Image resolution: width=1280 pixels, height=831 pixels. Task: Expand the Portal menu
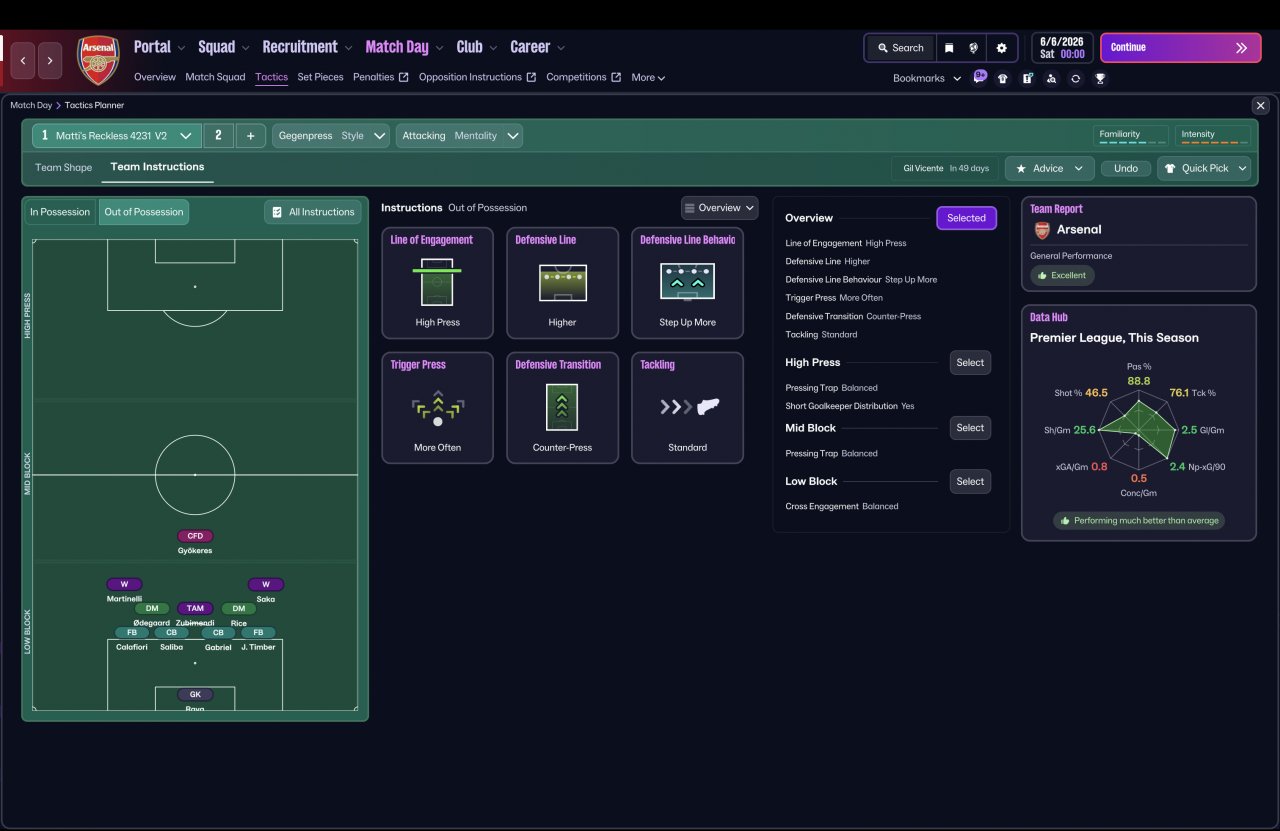pos(159,47)
